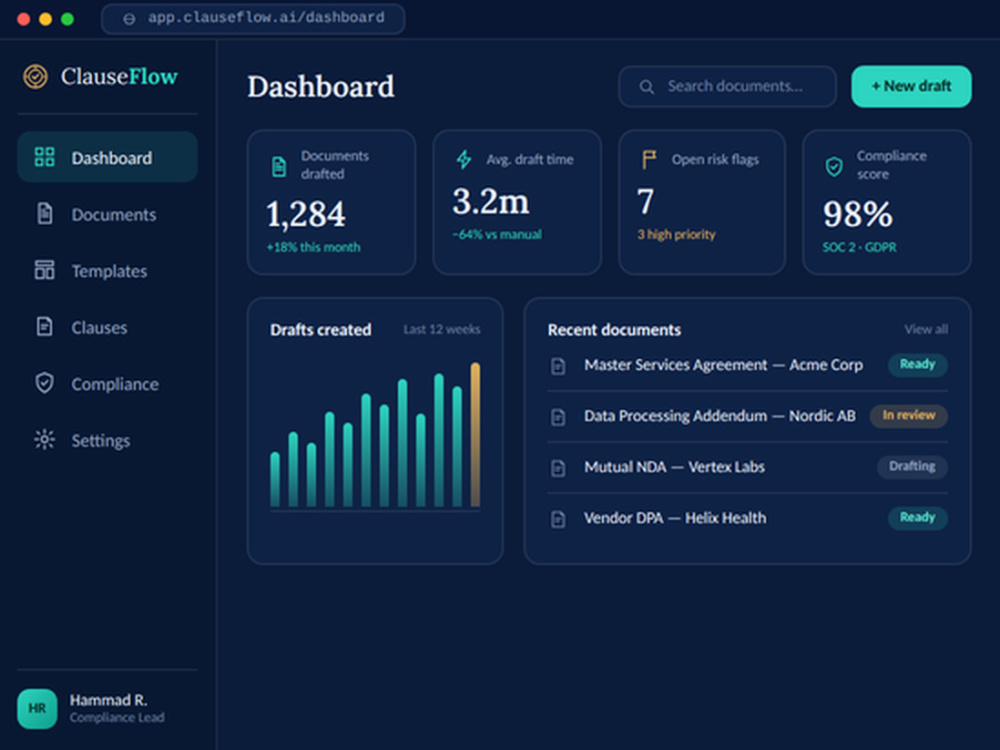Click the Drafting status badge
The image size is (1000, 750).
pyautogui.click(x=913, y=466)
